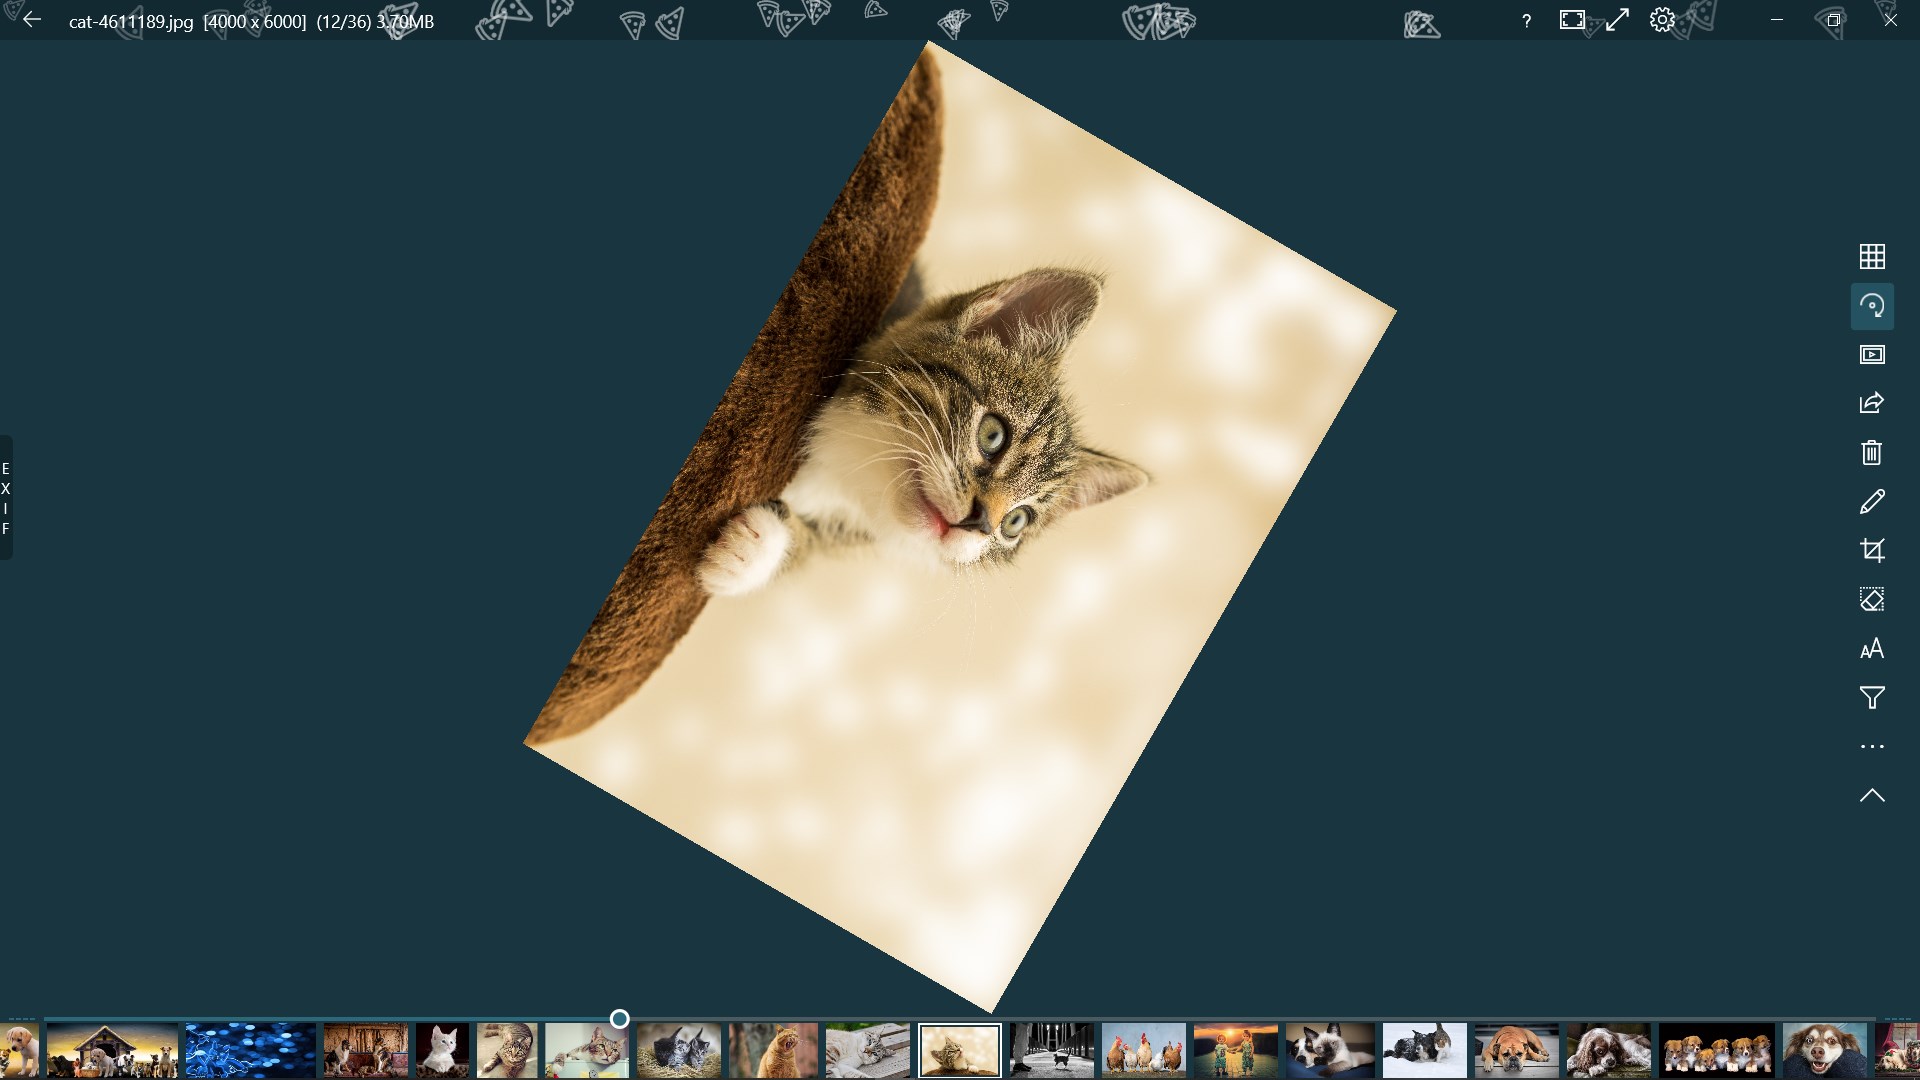Screen dimensions: 1920x1080
Task: Delete cat-4611189.jpg
Action: 1872,452
